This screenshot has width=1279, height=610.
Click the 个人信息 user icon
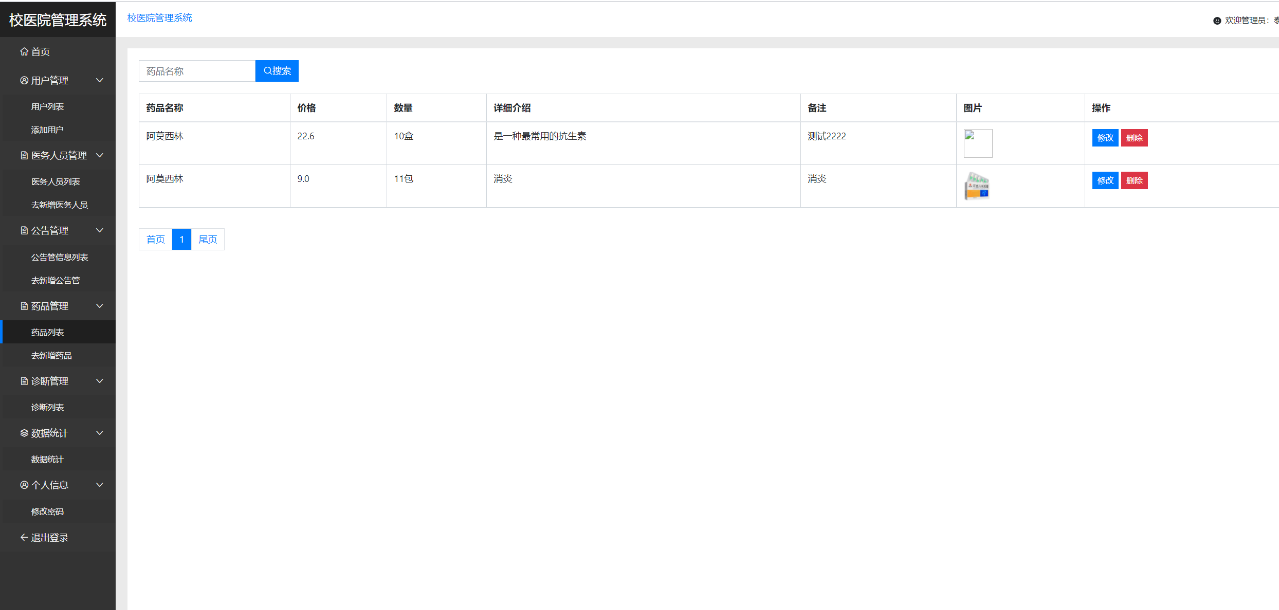coord(24,486)
